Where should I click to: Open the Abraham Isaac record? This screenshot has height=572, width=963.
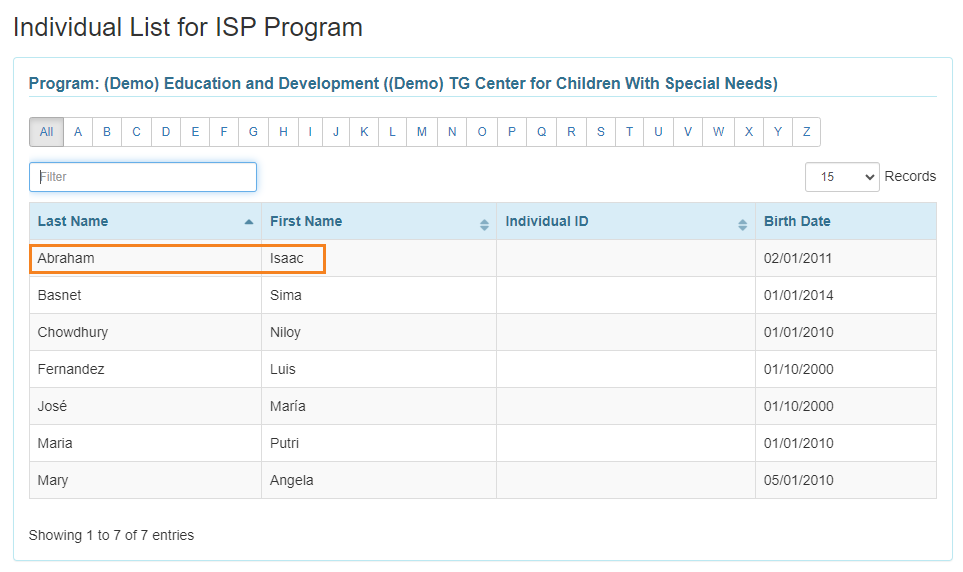tap(483, 258)
